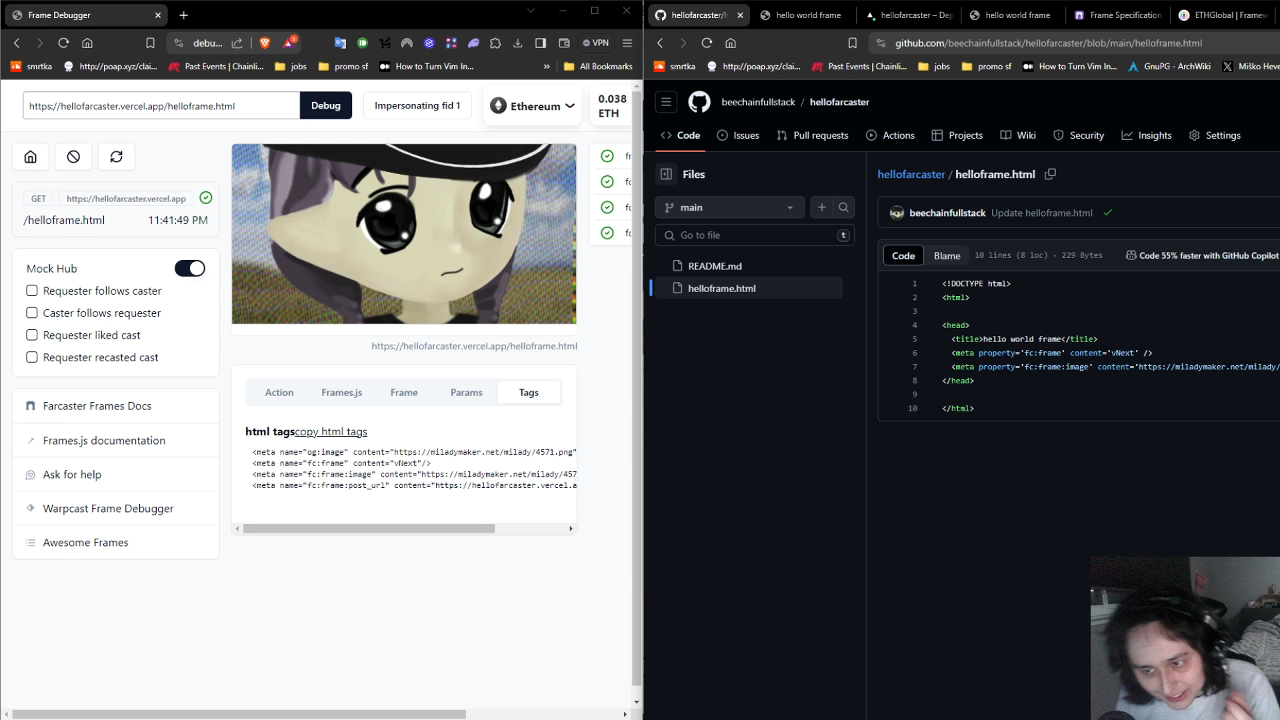Check Caster follows requester
1280x720 pixels.
(x=32, y=313)
